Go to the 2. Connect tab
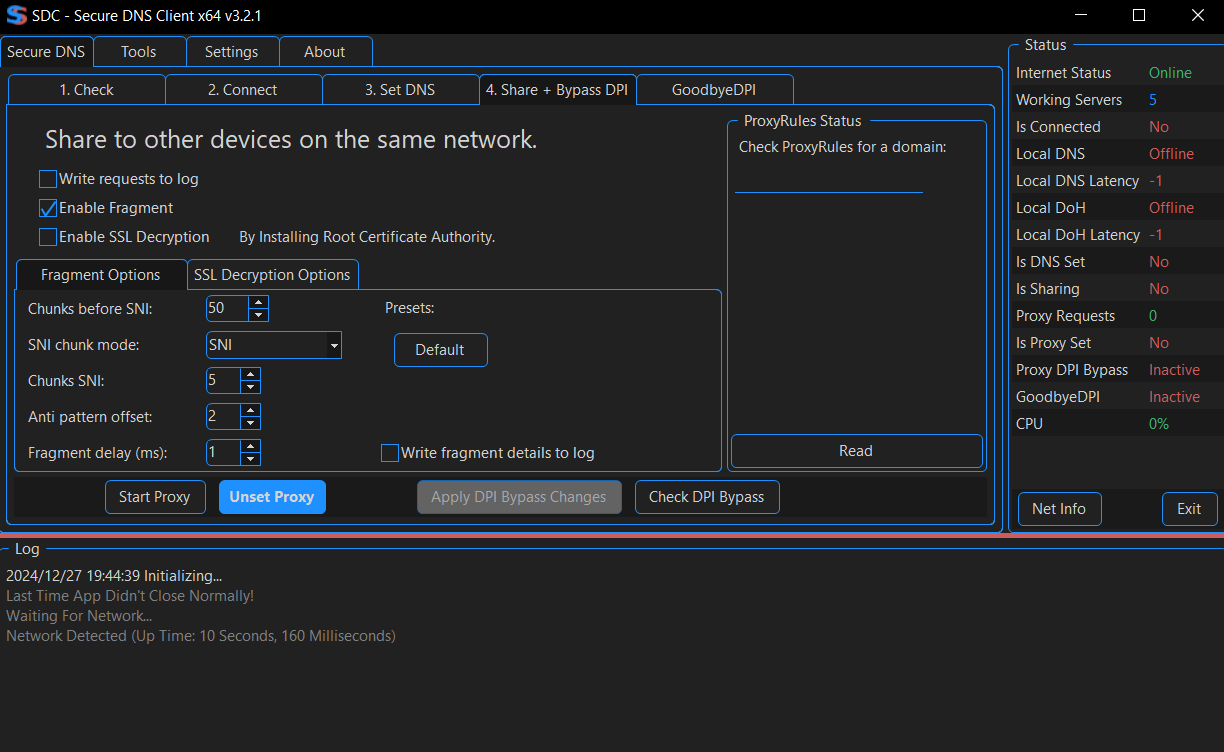This screenshot has width=1224, height=752. (242, 90)
